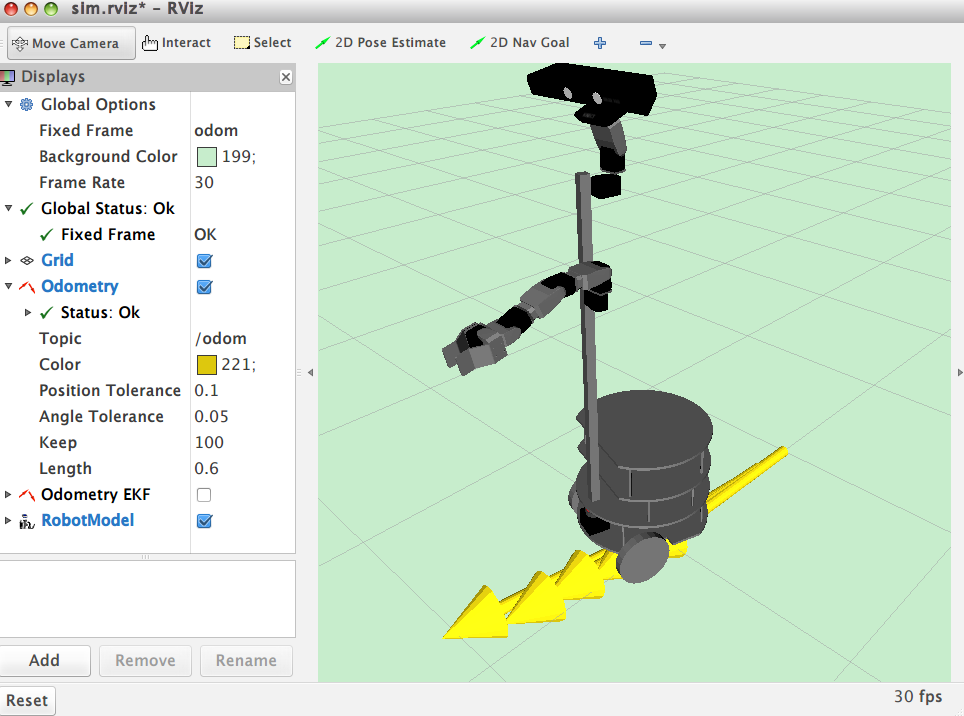Activate the Interact tool
The height and width of the screenshot is (716, 964).
(176, 43)
